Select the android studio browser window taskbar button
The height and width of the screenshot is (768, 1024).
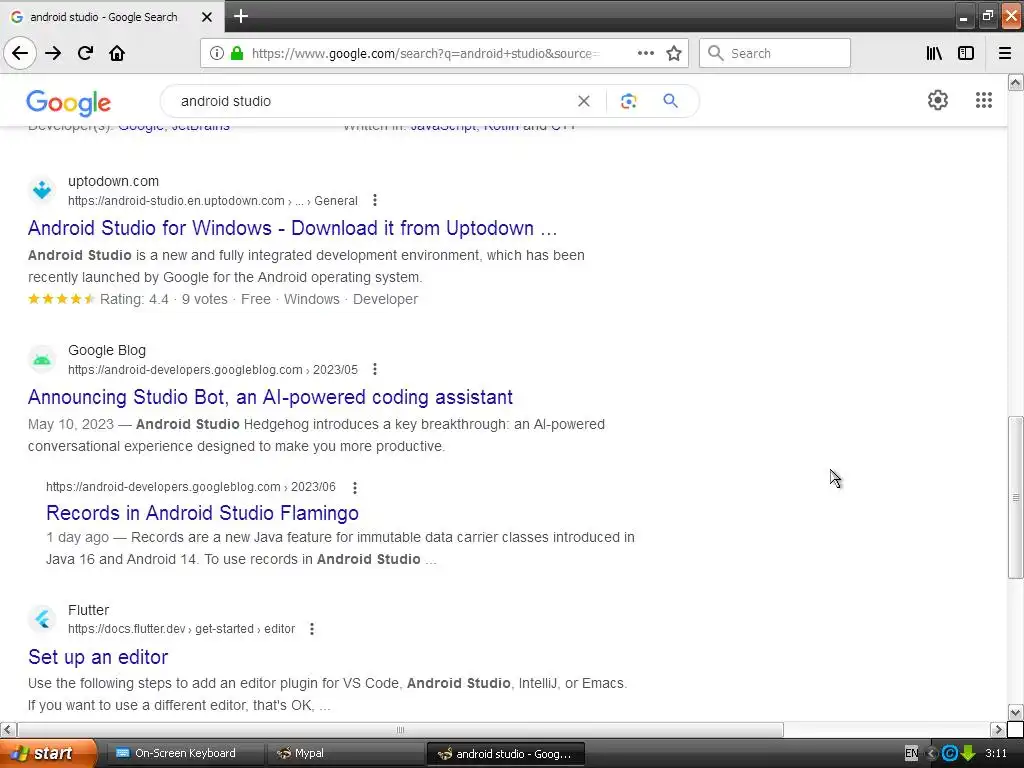point(505,754)
